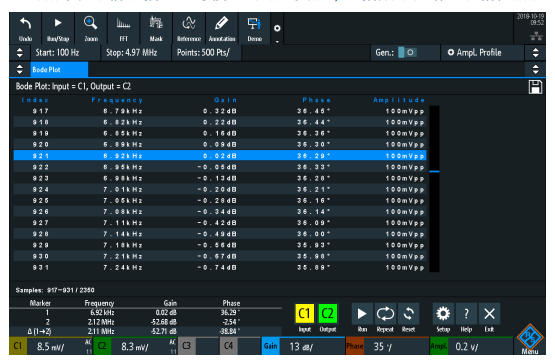Image resolution: width=555 pixels, height=361 pixels.
Task: Adjust C2 scale 8.3 mV/
Action: [x=144, y=346]
